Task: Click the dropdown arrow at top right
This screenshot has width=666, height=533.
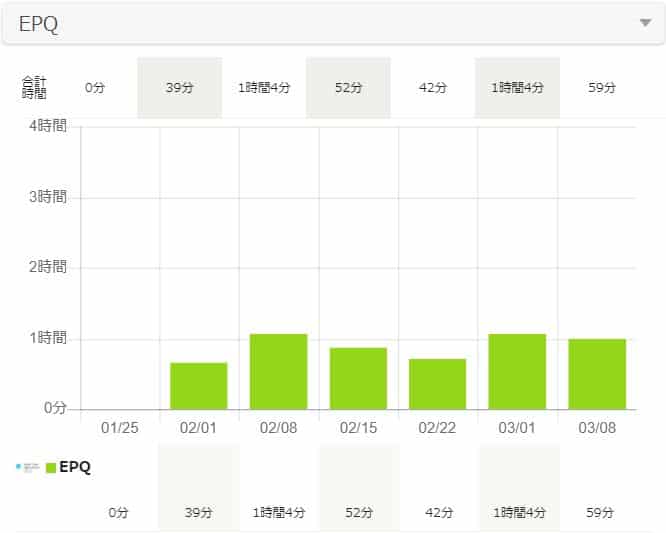Action: click(645, 24)
